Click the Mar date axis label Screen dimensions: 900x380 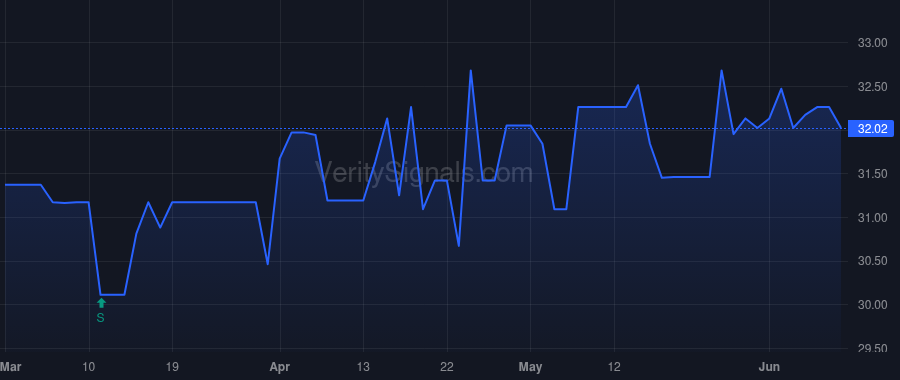pyautogui.click(x=10, y=367)
